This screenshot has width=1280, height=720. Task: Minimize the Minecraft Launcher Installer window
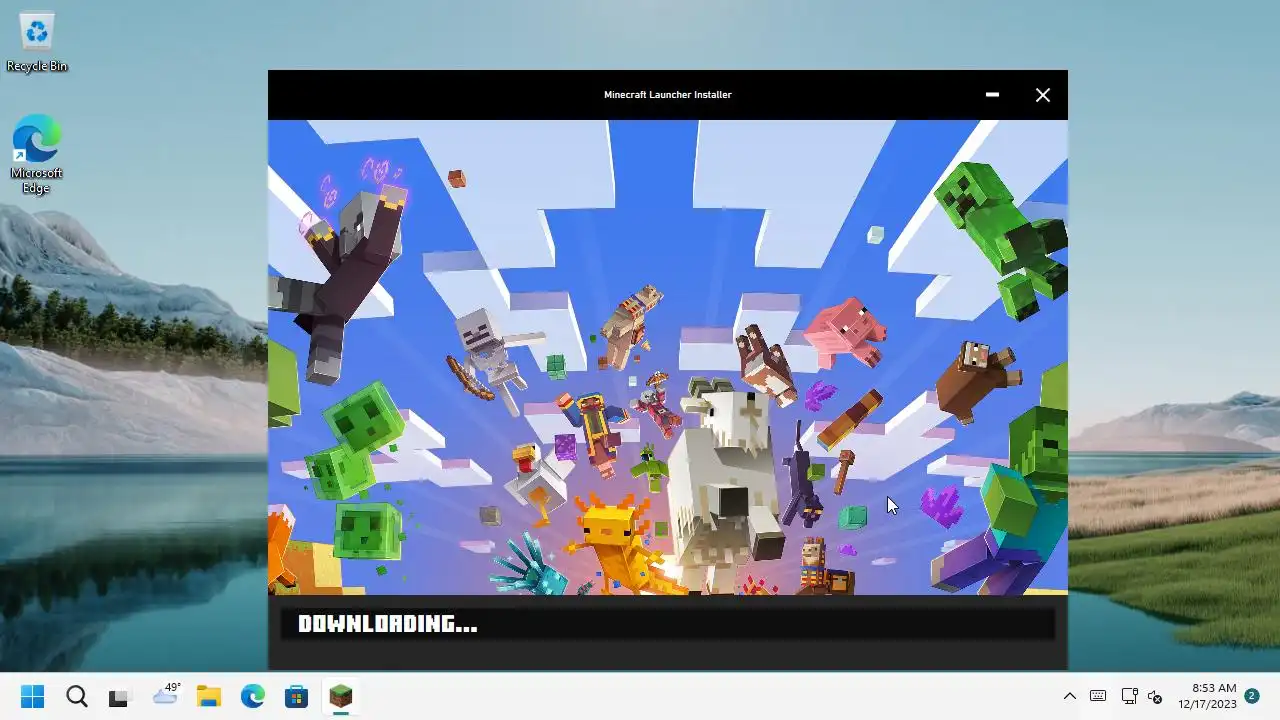tap(992, 95)
